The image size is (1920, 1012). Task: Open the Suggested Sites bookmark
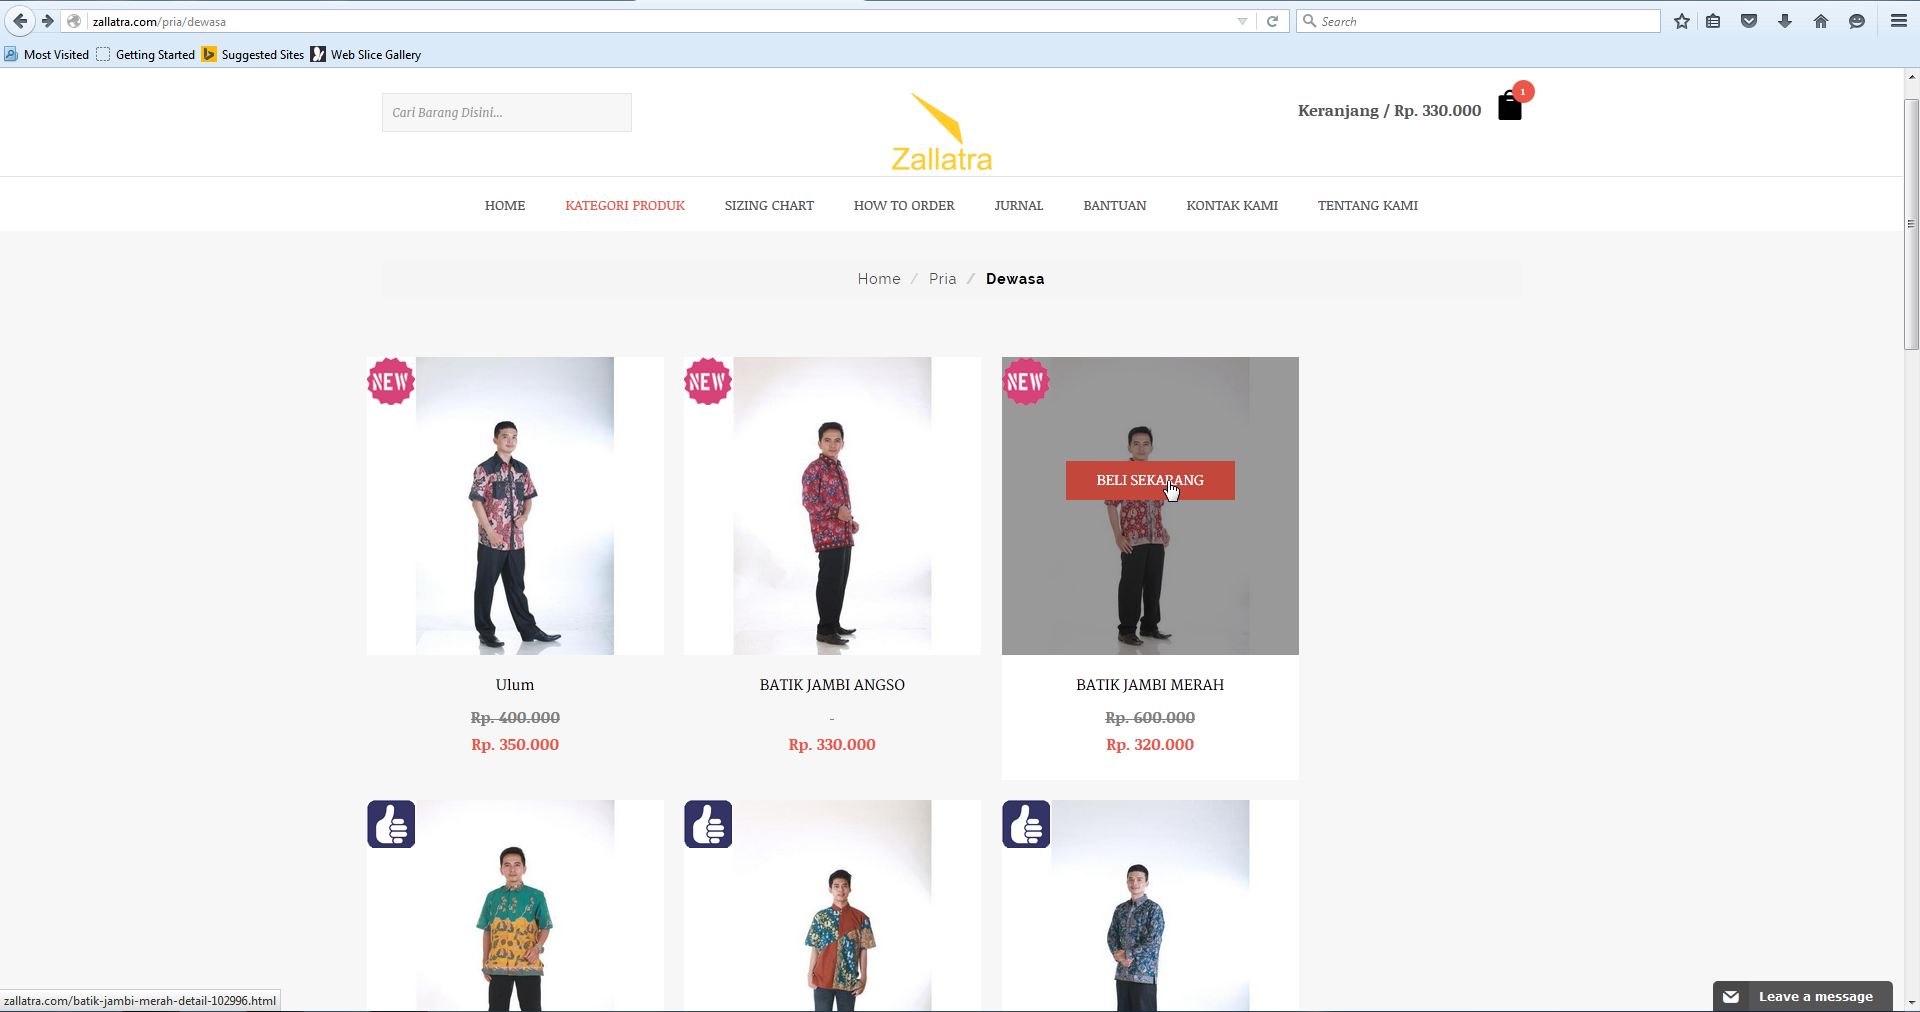pyautogui.click(x=253, y=54)
